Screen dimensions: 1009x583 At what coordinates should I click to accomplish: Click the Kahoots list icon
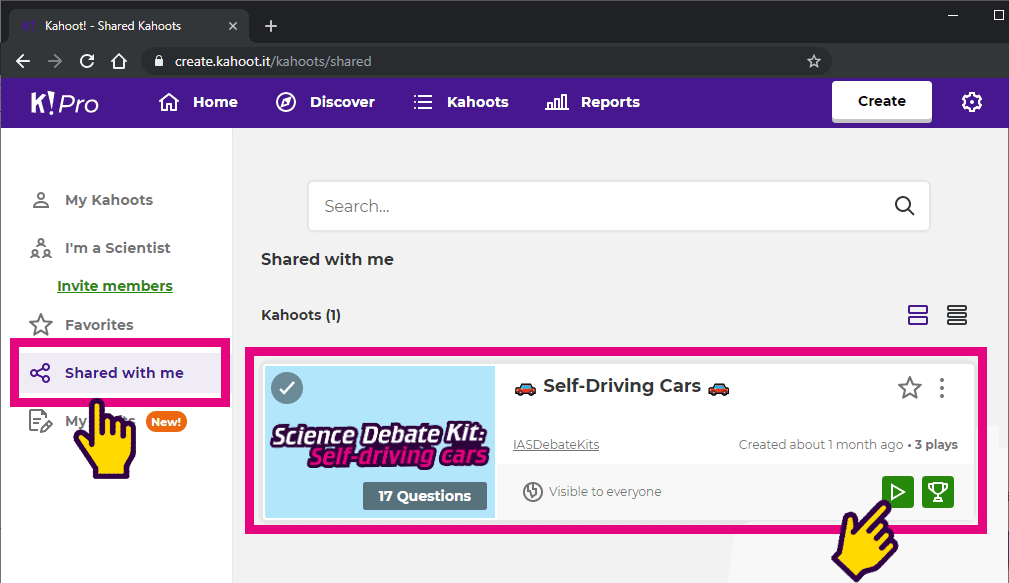click(423, 102)
